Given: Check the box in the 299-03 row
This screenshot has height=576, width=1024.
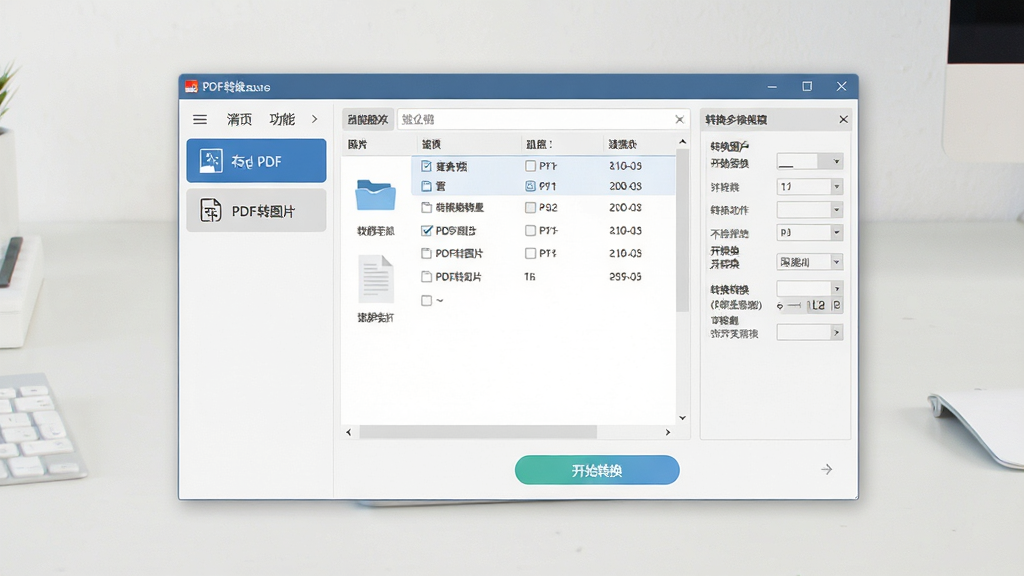Looking at the screenshot, I should point(426,277).
